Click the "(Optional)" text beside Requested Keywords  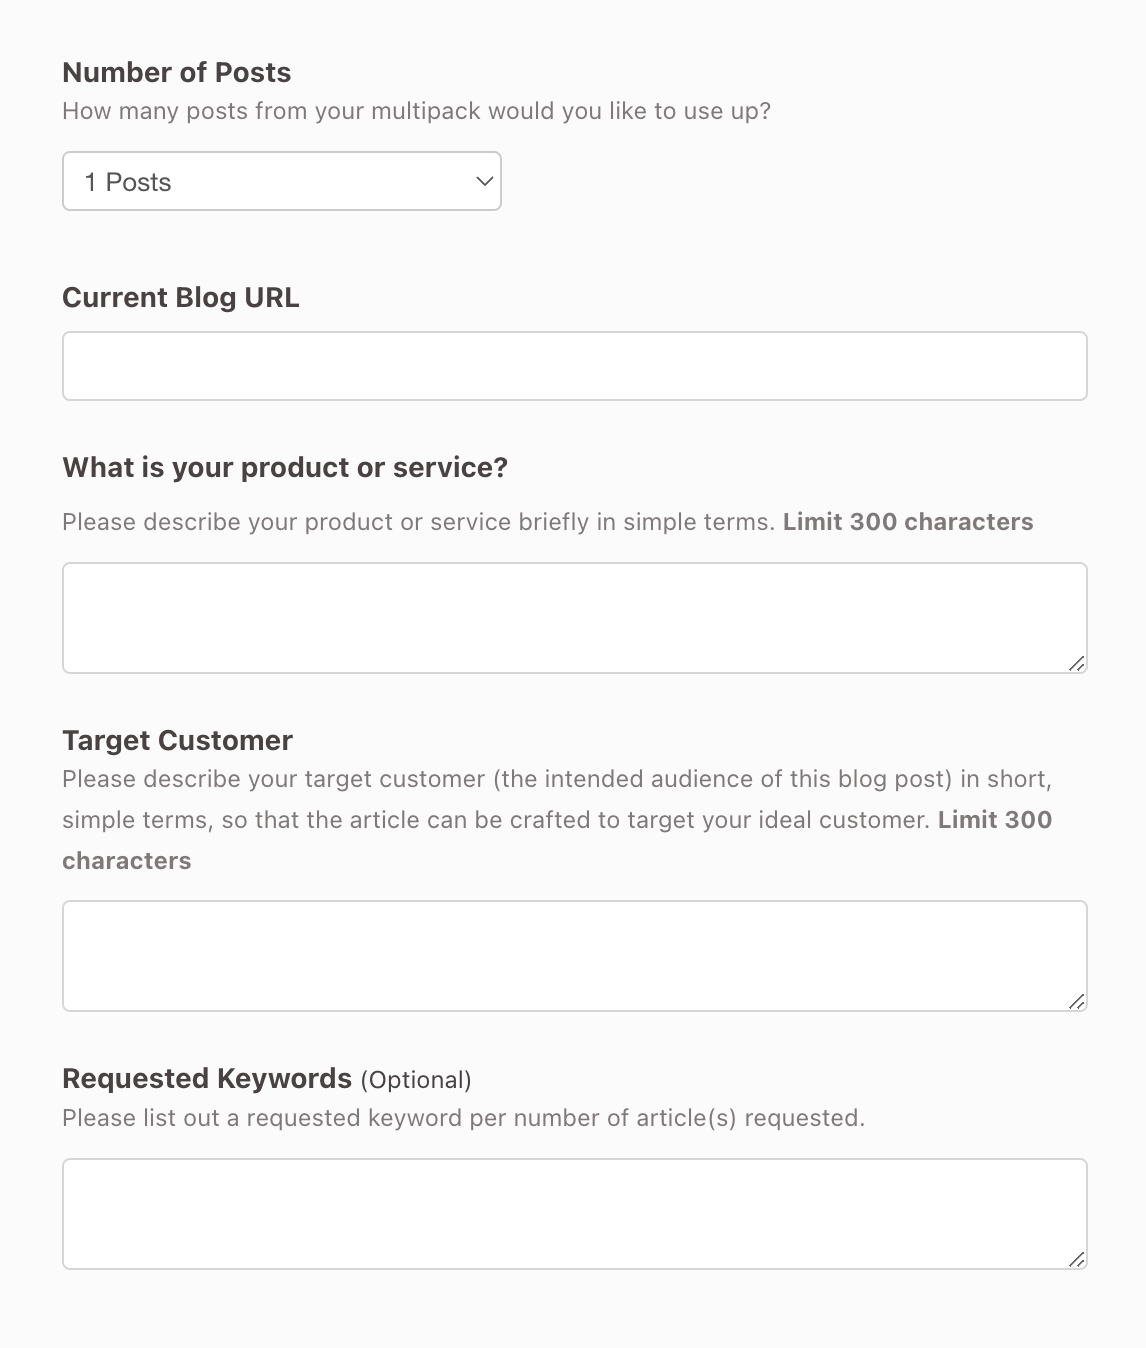click(416, 1080)
